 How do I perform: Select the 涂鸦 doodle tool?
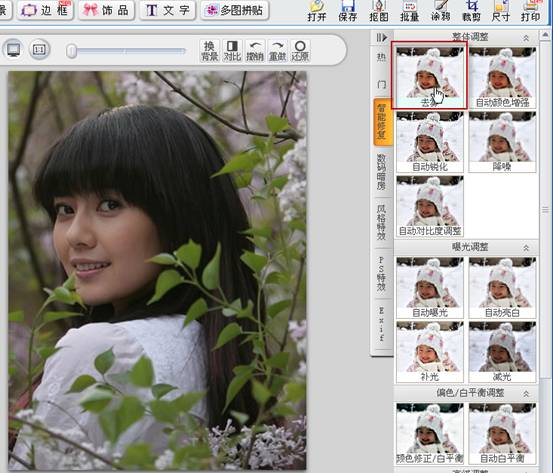[440, 11]
